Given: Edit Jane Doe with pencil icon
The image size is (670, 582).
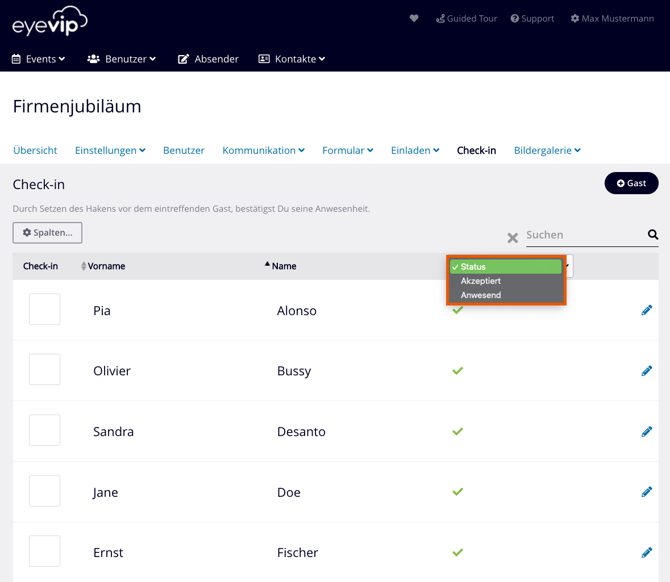Looking at the screenshot, I should click(x=646, y=492).
